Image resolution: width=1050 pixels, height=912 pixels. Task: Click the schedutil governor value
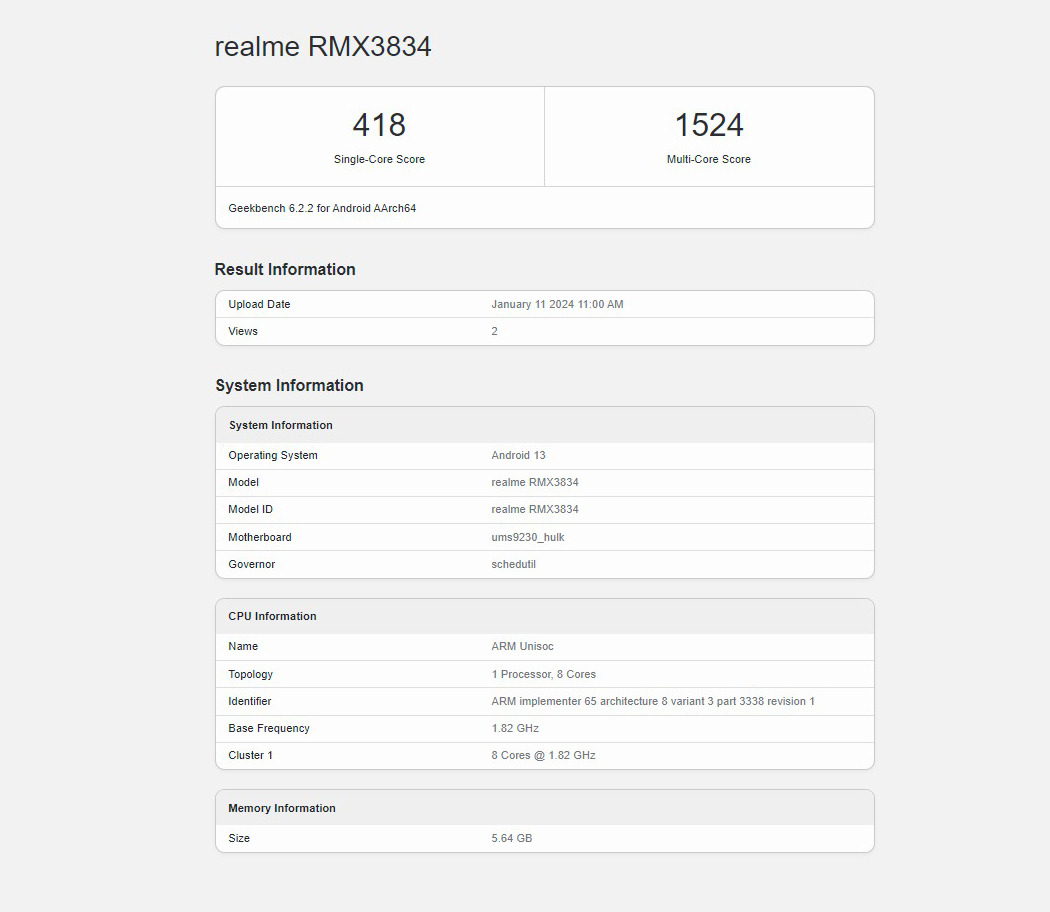513,564
